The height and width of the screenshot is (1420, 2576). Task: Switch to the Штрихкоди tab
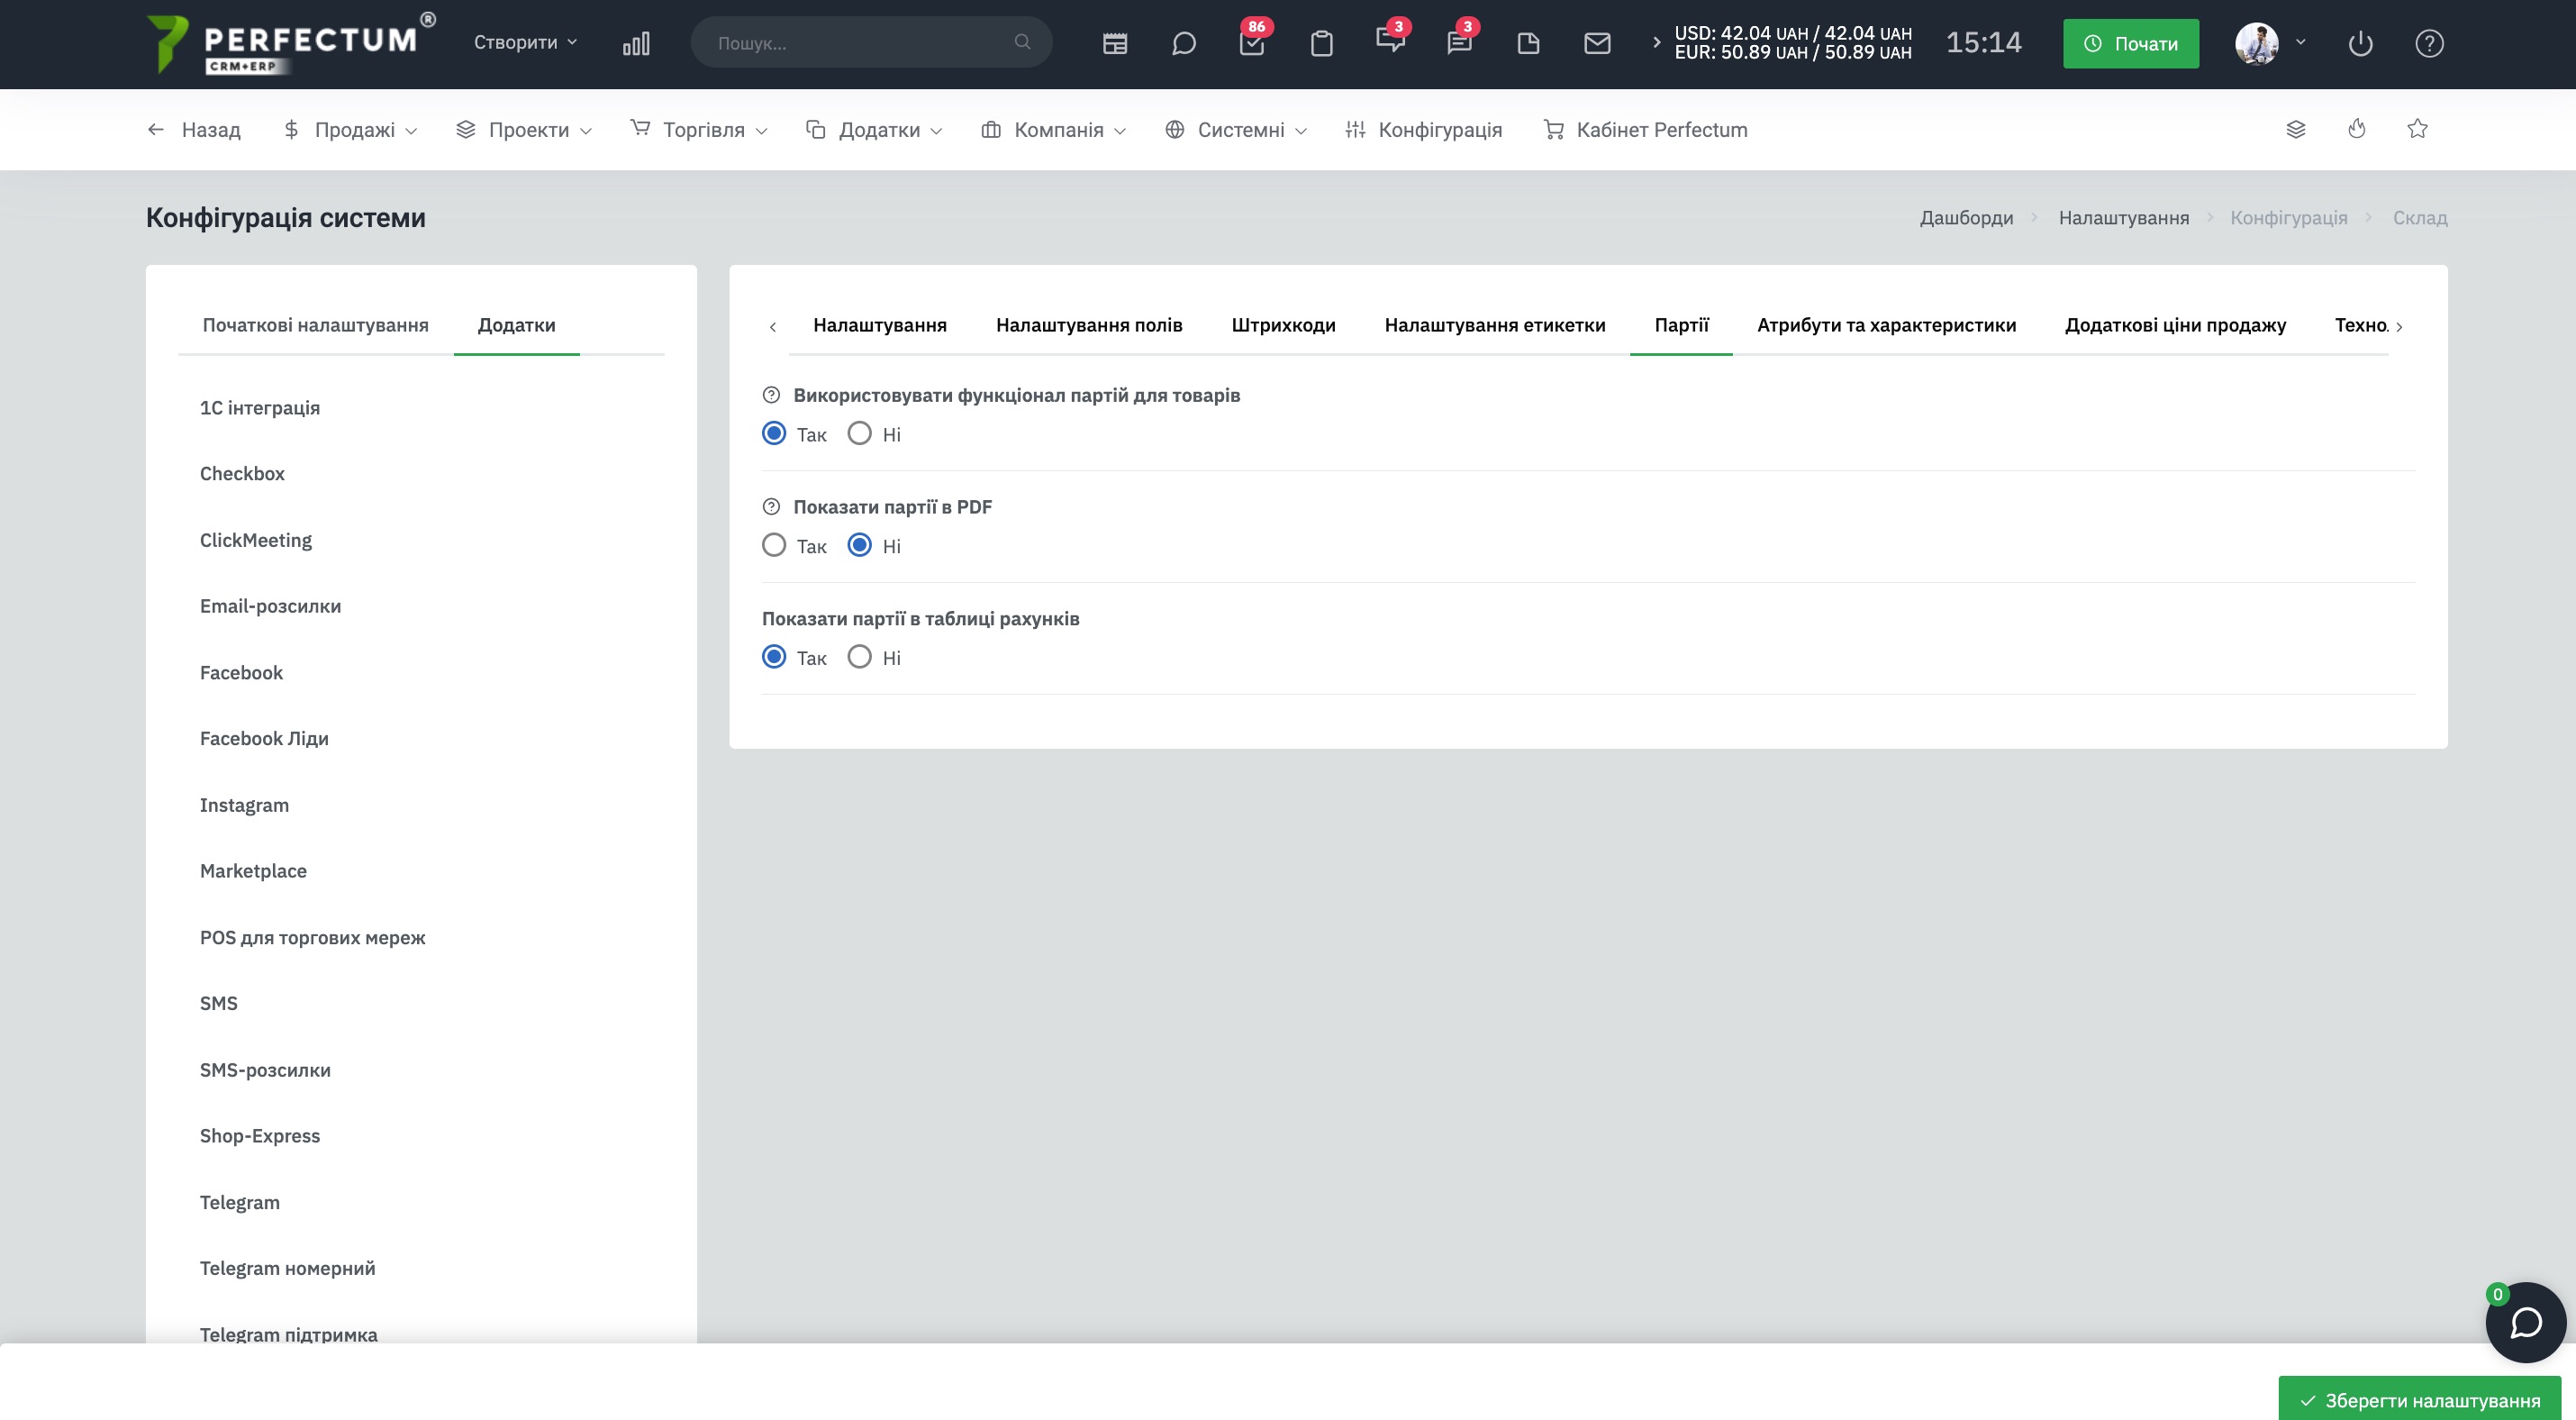pos(1282,325)
